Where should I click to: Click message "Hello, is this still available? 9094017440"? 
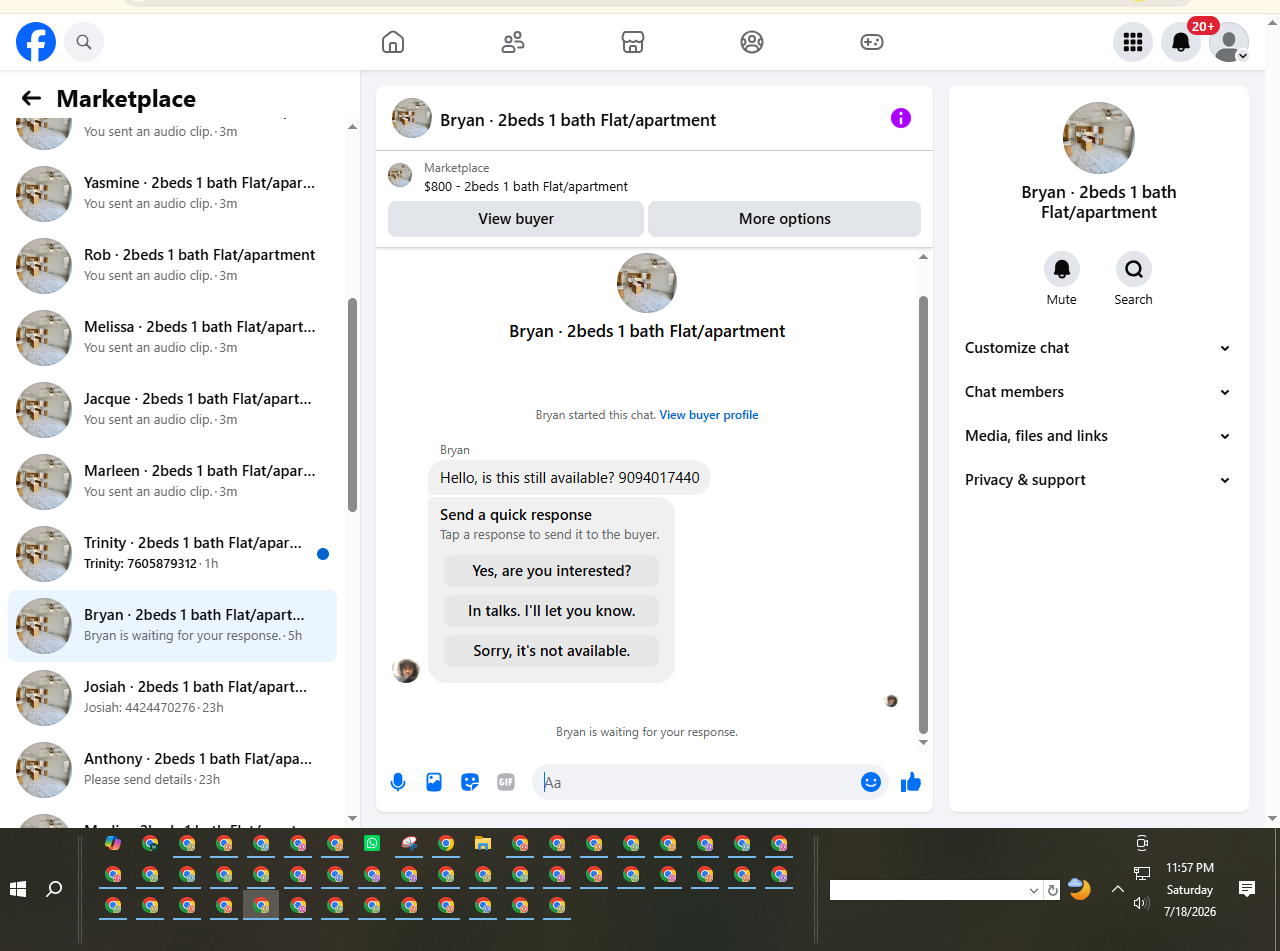(x=570, y=478)
